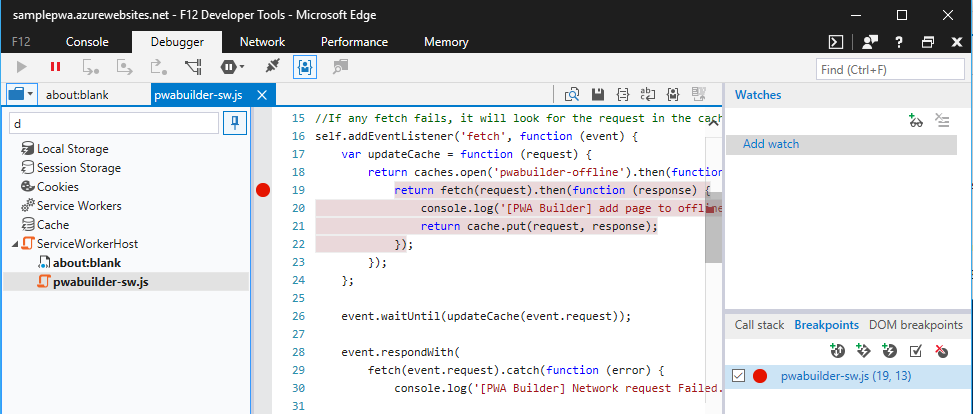The height and width of the screenshot is (414, 973).
Task: Click Add XHR breakpoint icon
Action: [x=837, y=351]
